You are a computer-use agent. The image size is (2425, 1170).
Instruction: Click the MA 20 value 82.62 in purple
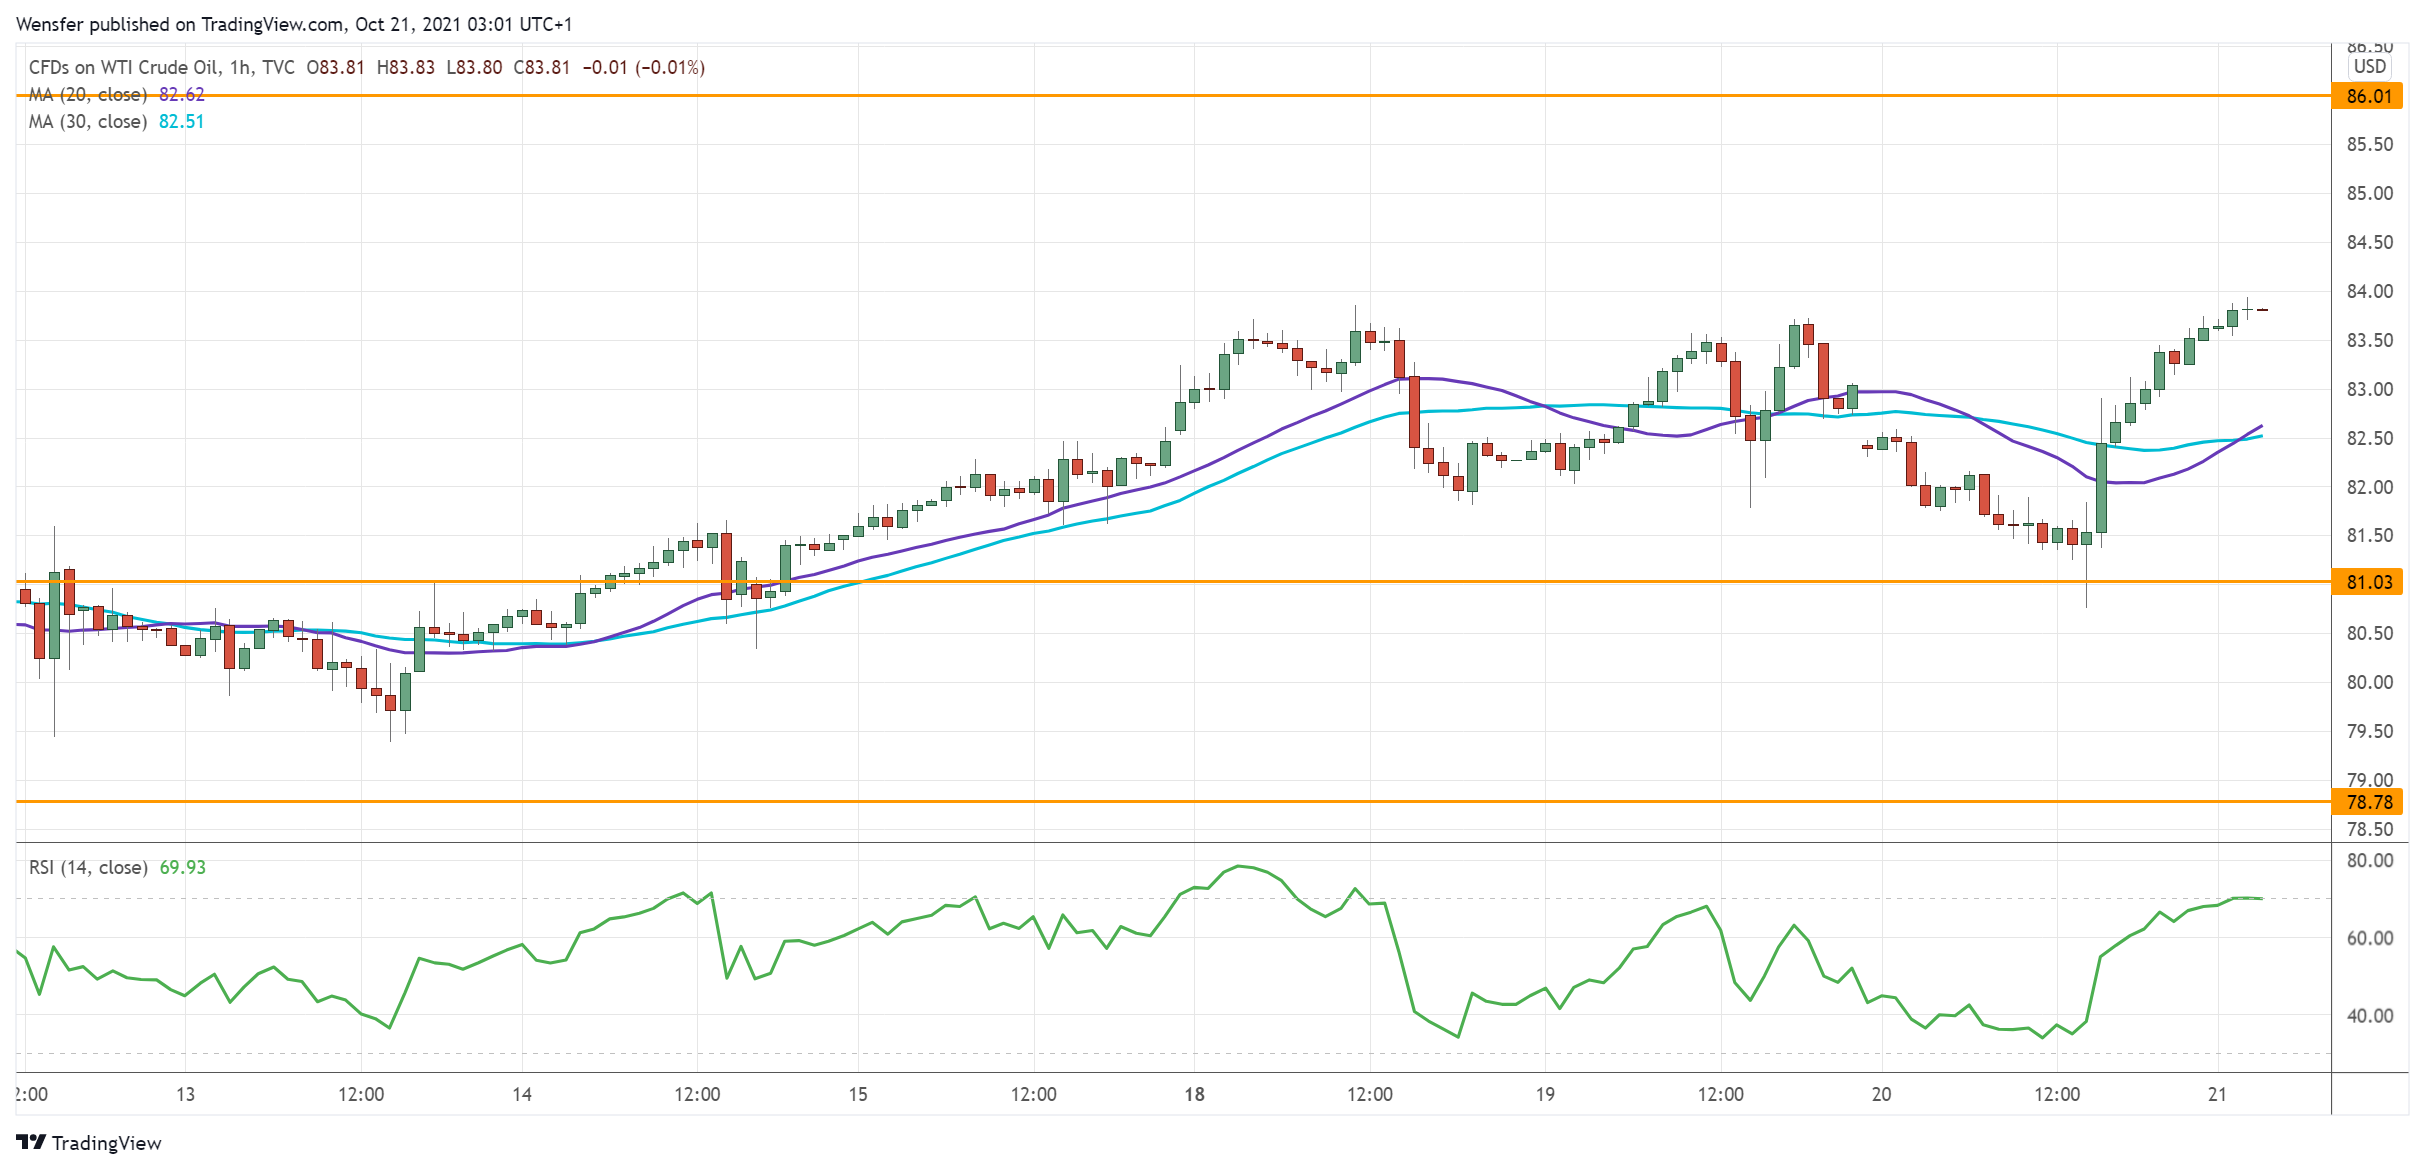[x=182, y=94]
